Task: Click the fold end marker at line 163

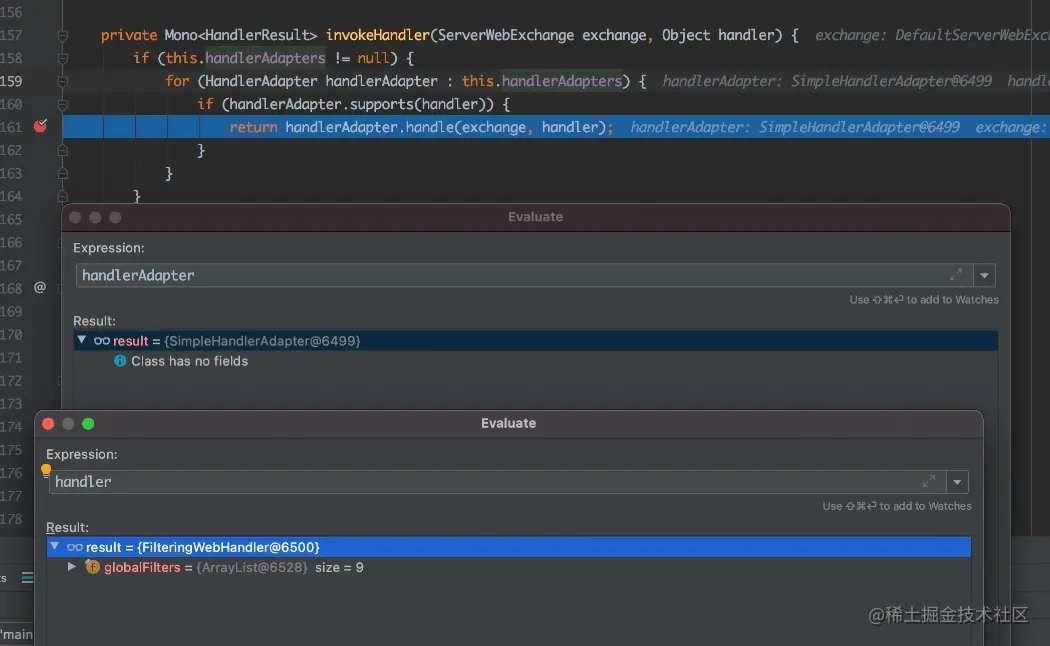Action: click(62, 173)
